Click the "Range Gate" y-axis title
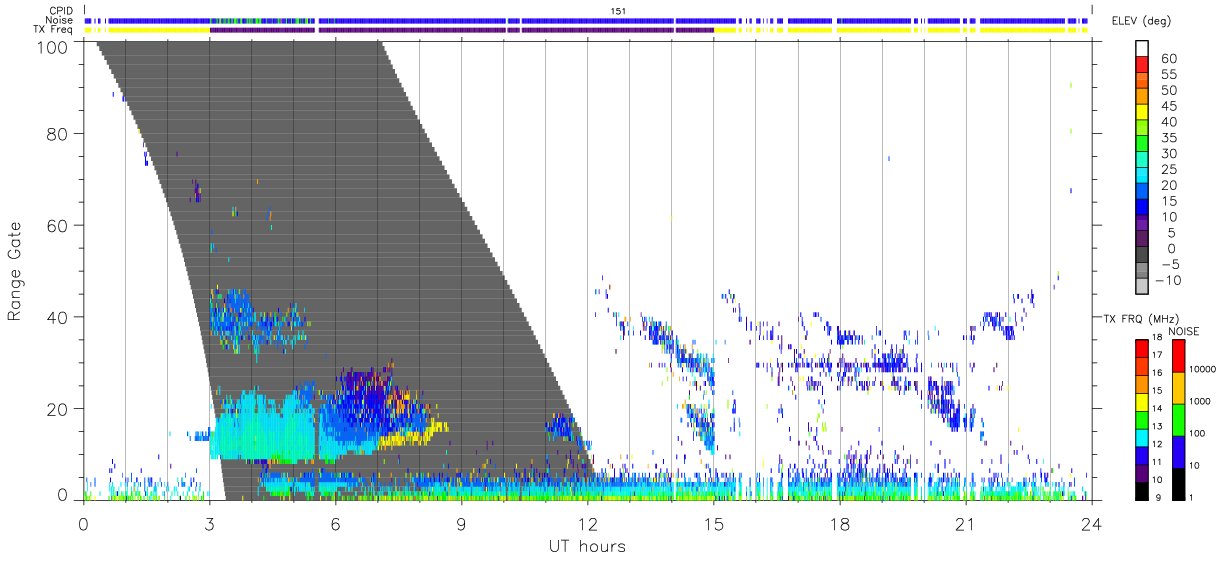This screenshot has width=1228, height=567. tap(15, 273)
